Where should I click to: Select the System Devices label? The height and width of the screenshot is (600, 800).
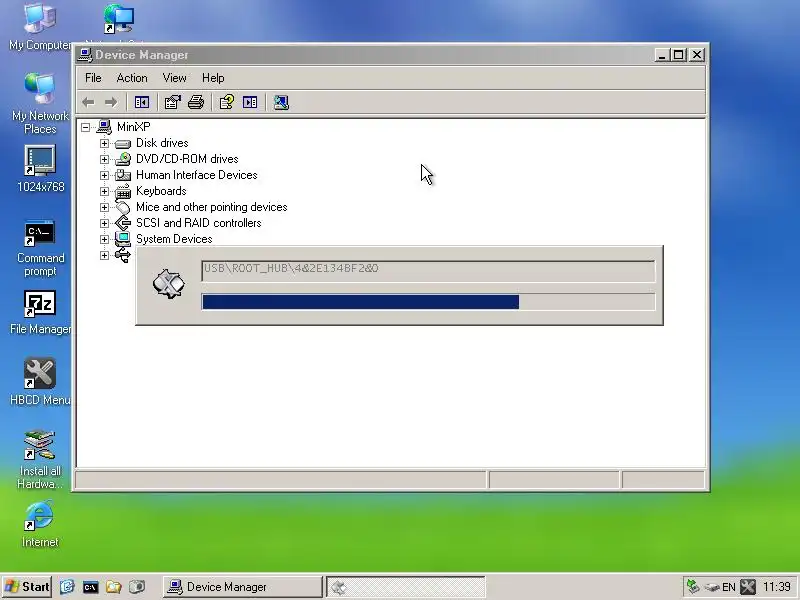(174, 239)
